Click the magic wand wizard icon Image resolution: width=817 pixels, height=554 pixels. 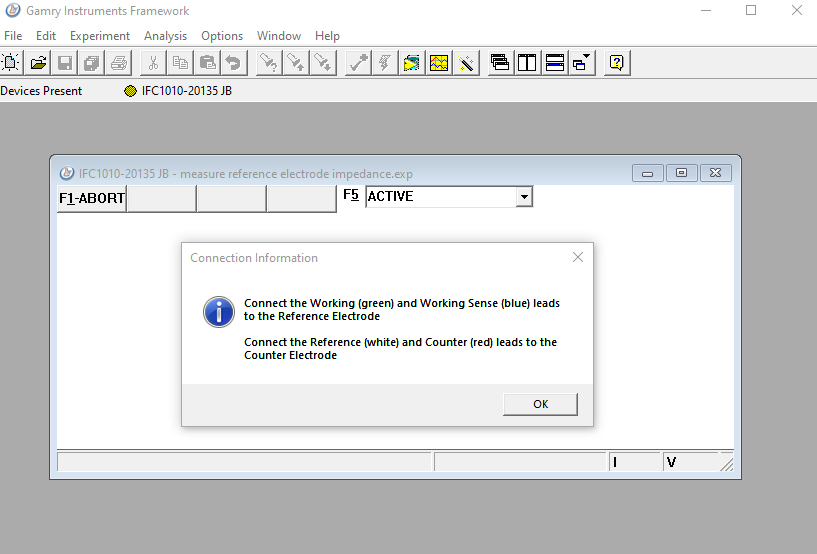click(466, 63)
